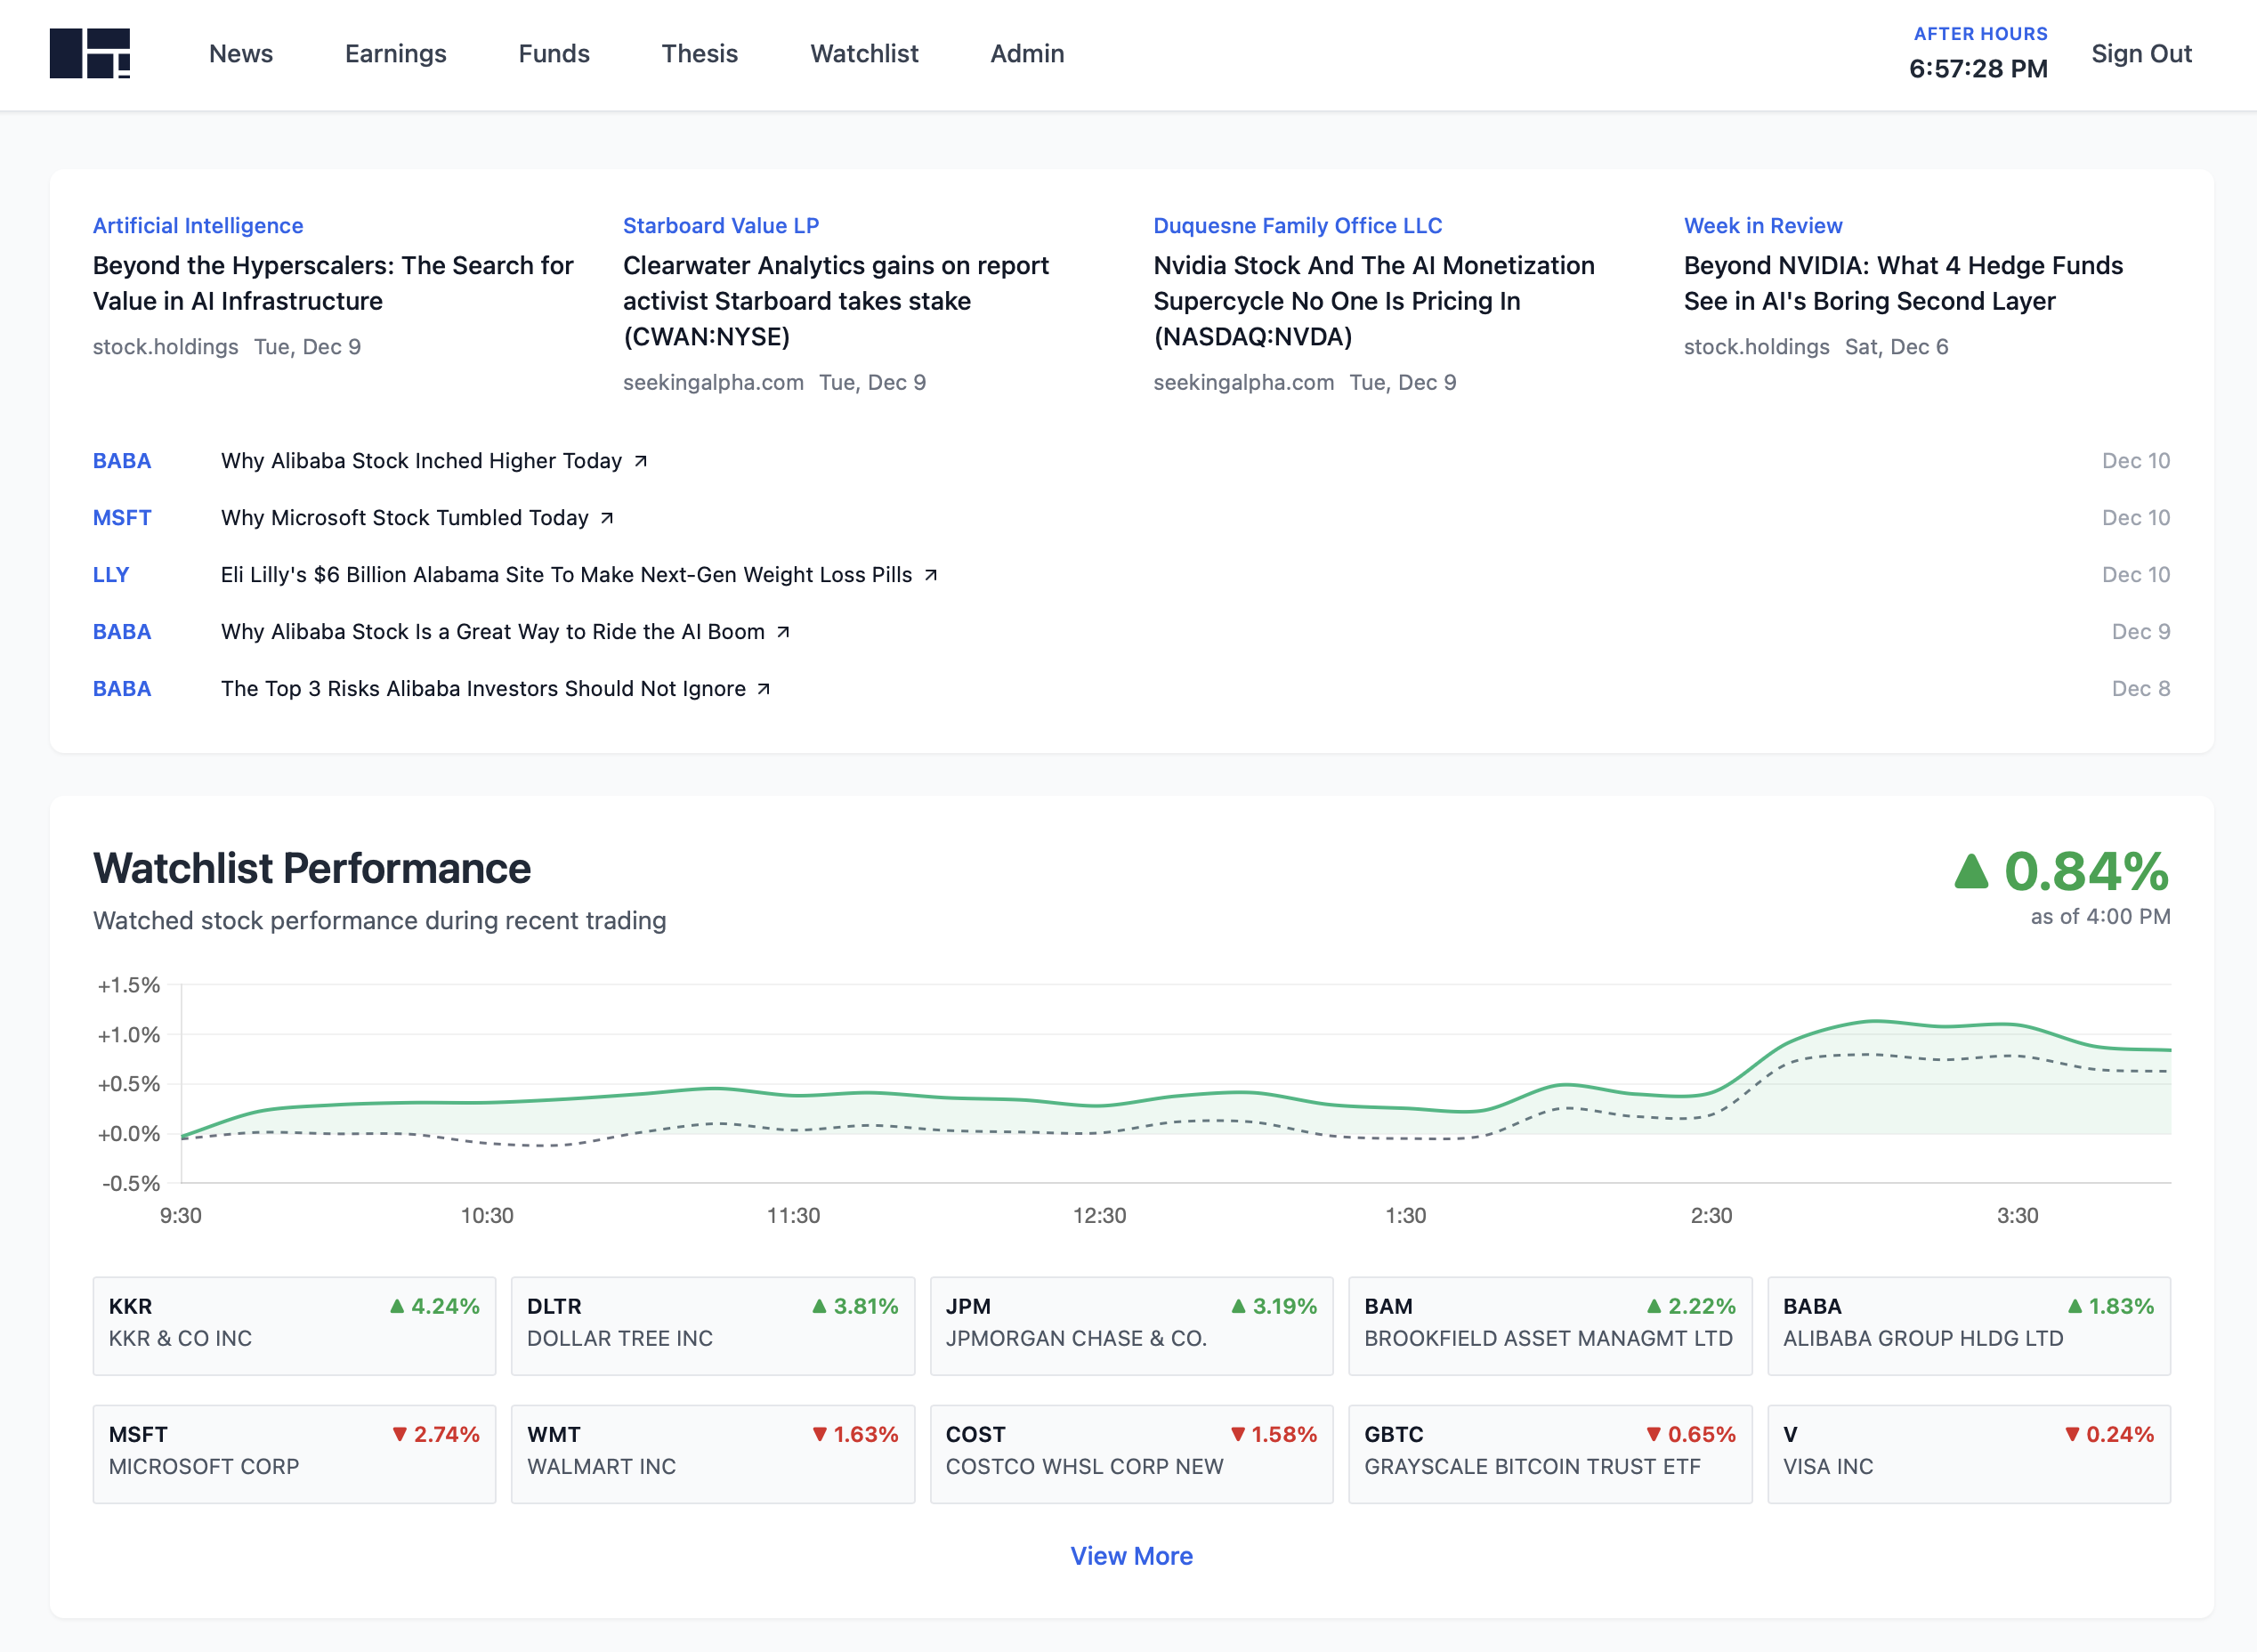Click the Starboard Value LP link
The width and height of the screenshot is (2257, 1652).
(x=721, y=225)
